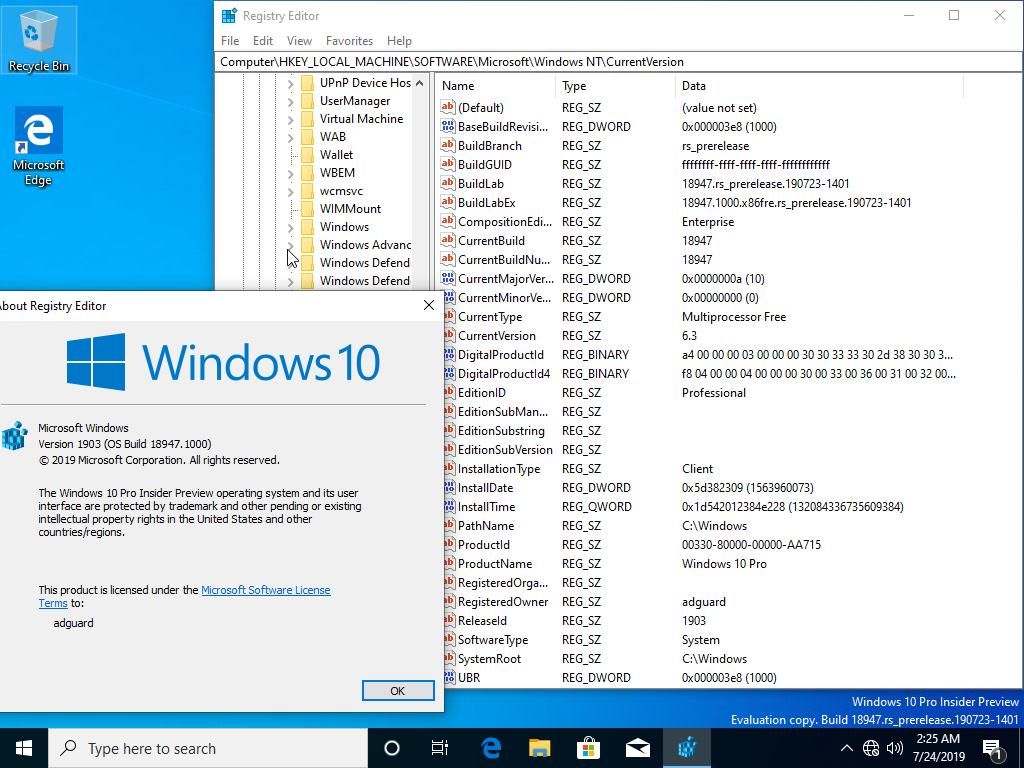Open the Favorites menu

349,40
